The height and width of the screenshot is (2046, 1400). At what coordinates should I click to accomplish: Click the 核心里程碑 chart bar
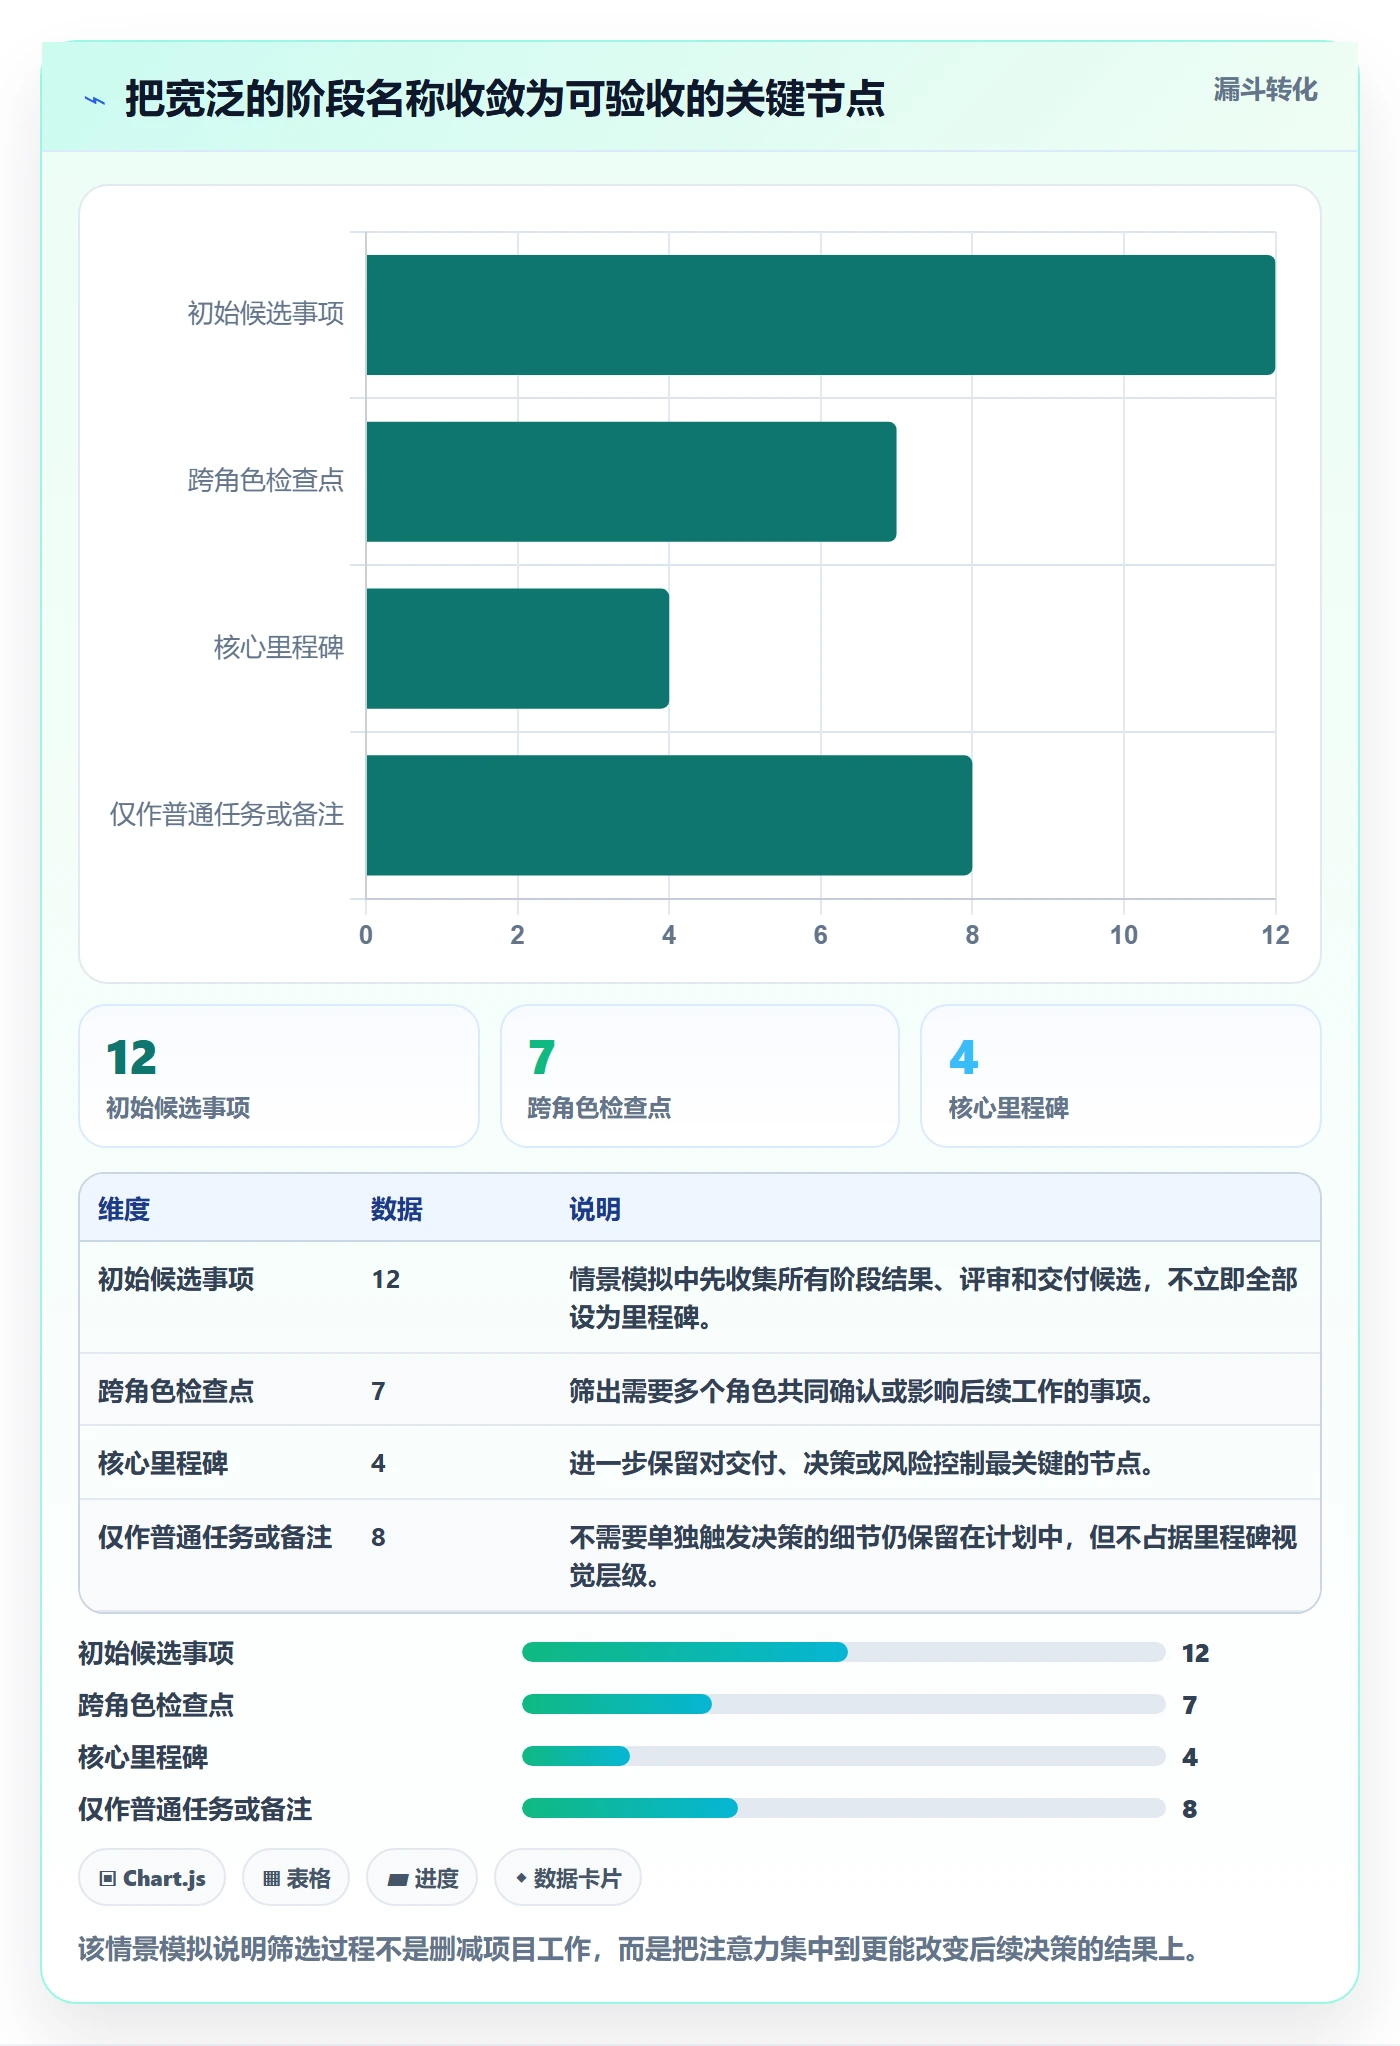517,648
